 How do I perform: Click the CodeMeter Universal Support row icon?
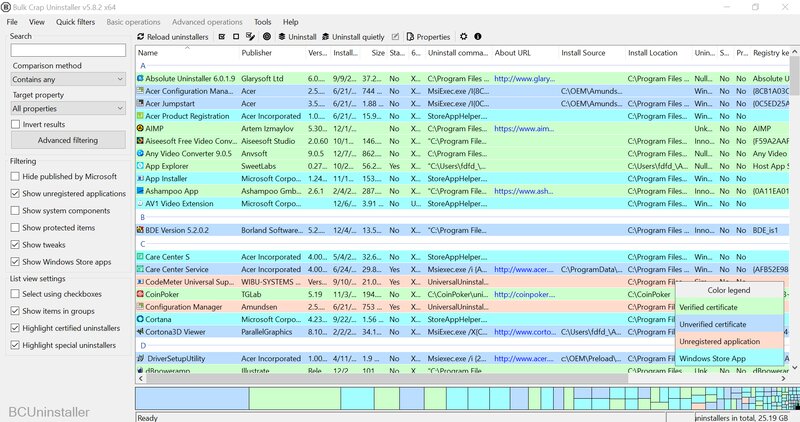pos(140,282)
